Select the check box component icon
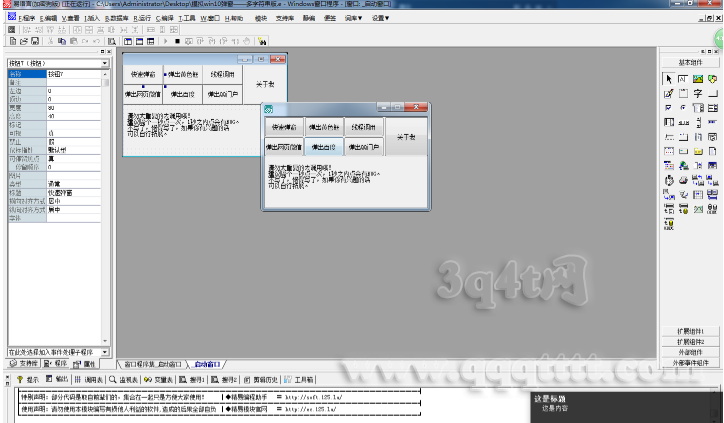Viewport: 724px width, 423px height. click(669, 108)
